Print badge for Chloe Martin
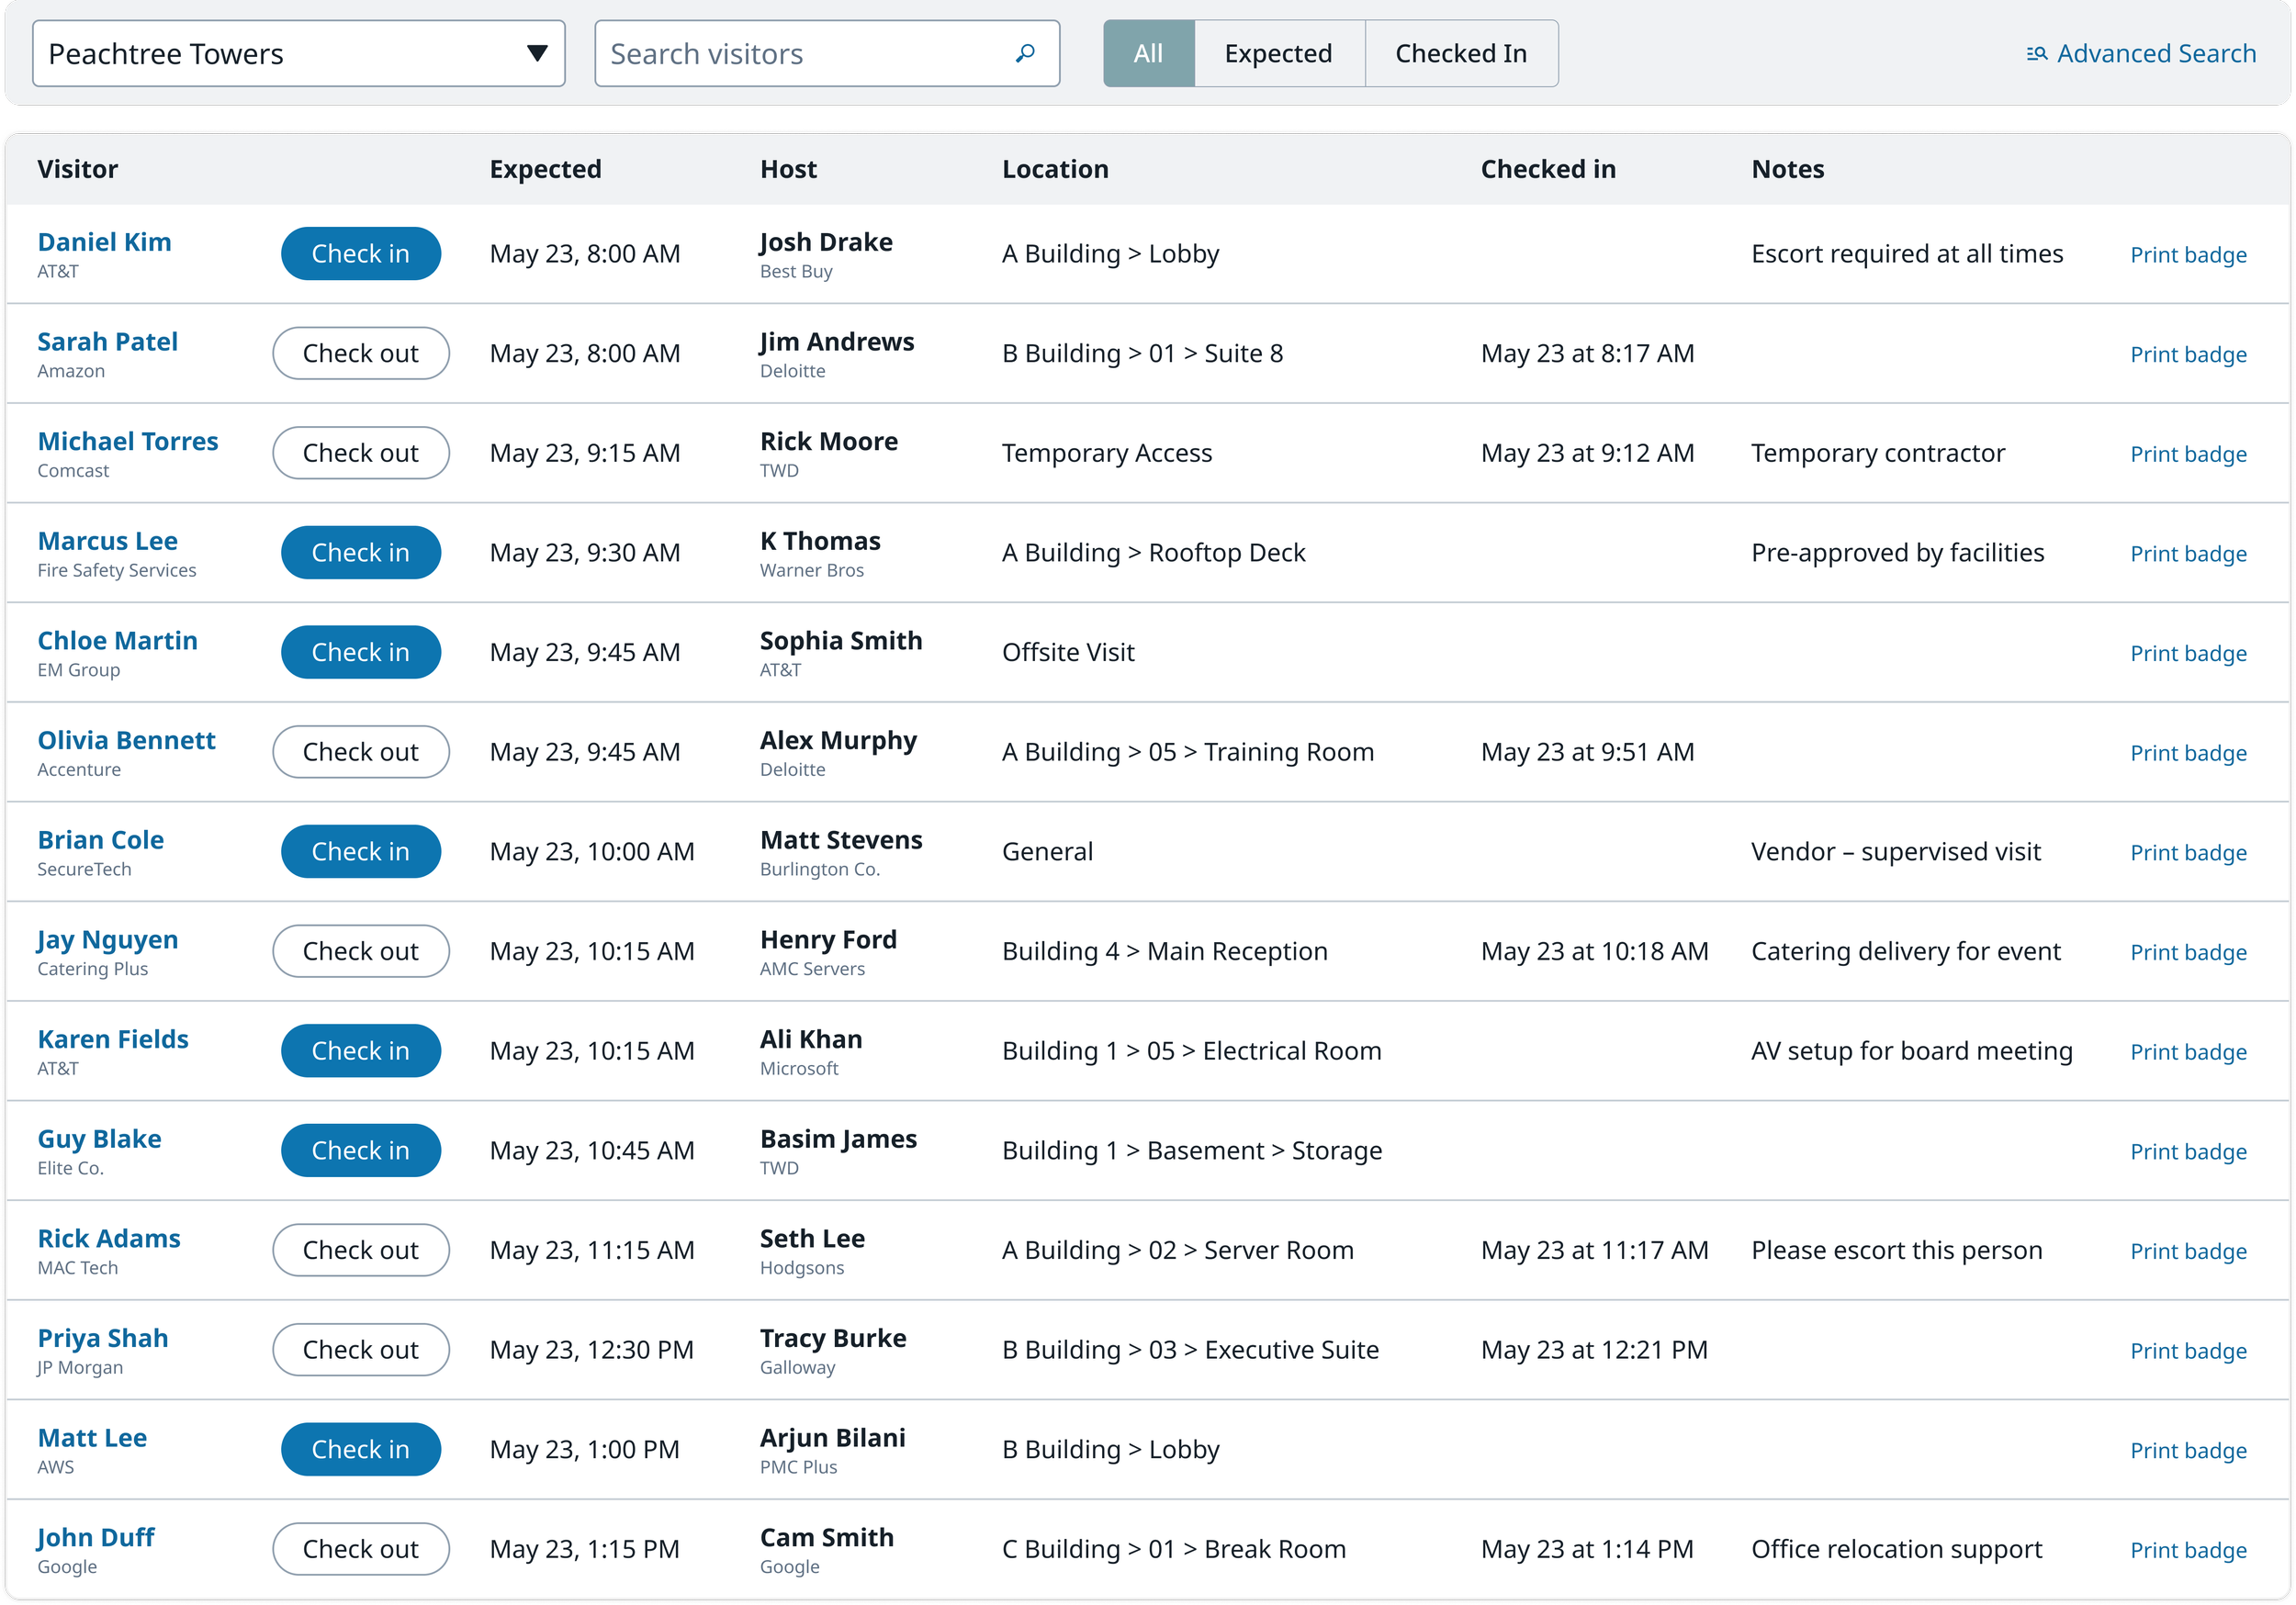 [2187, 653]
